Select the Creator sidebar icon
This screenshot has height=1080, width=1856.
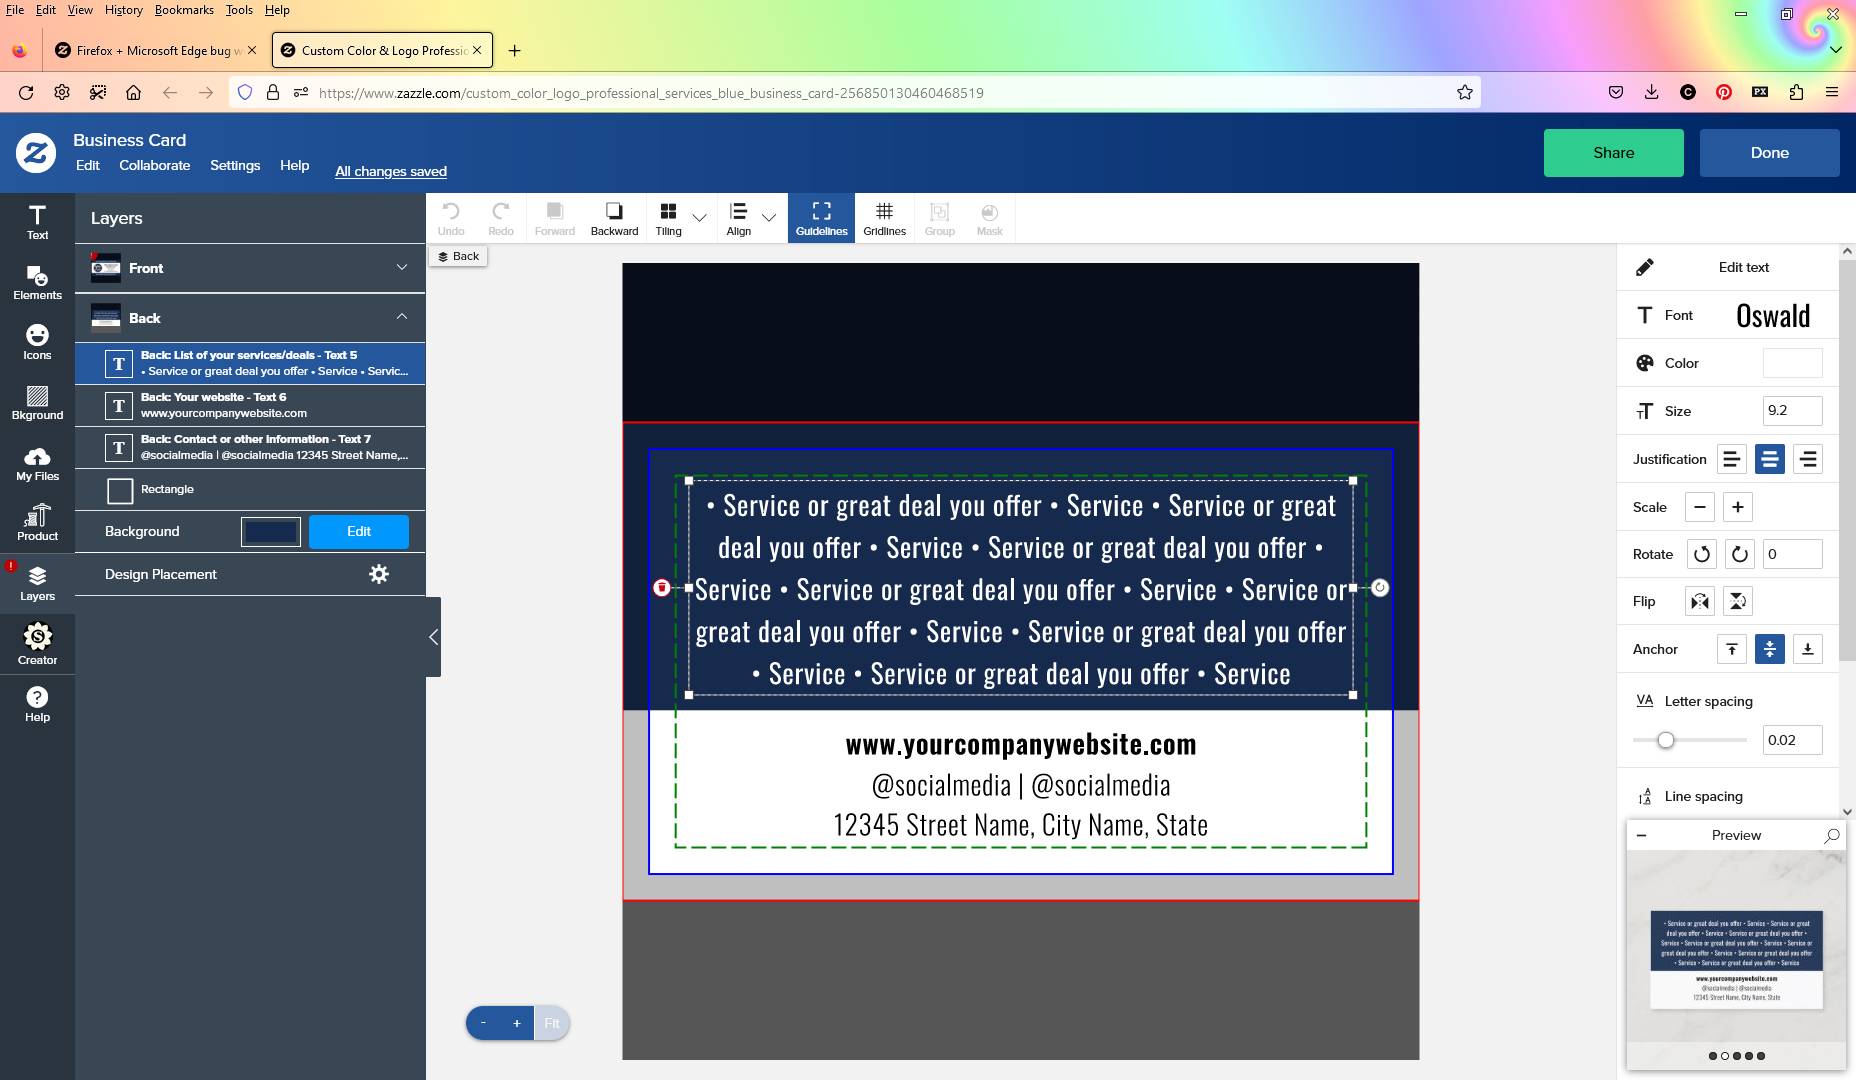tap(37, 644)
